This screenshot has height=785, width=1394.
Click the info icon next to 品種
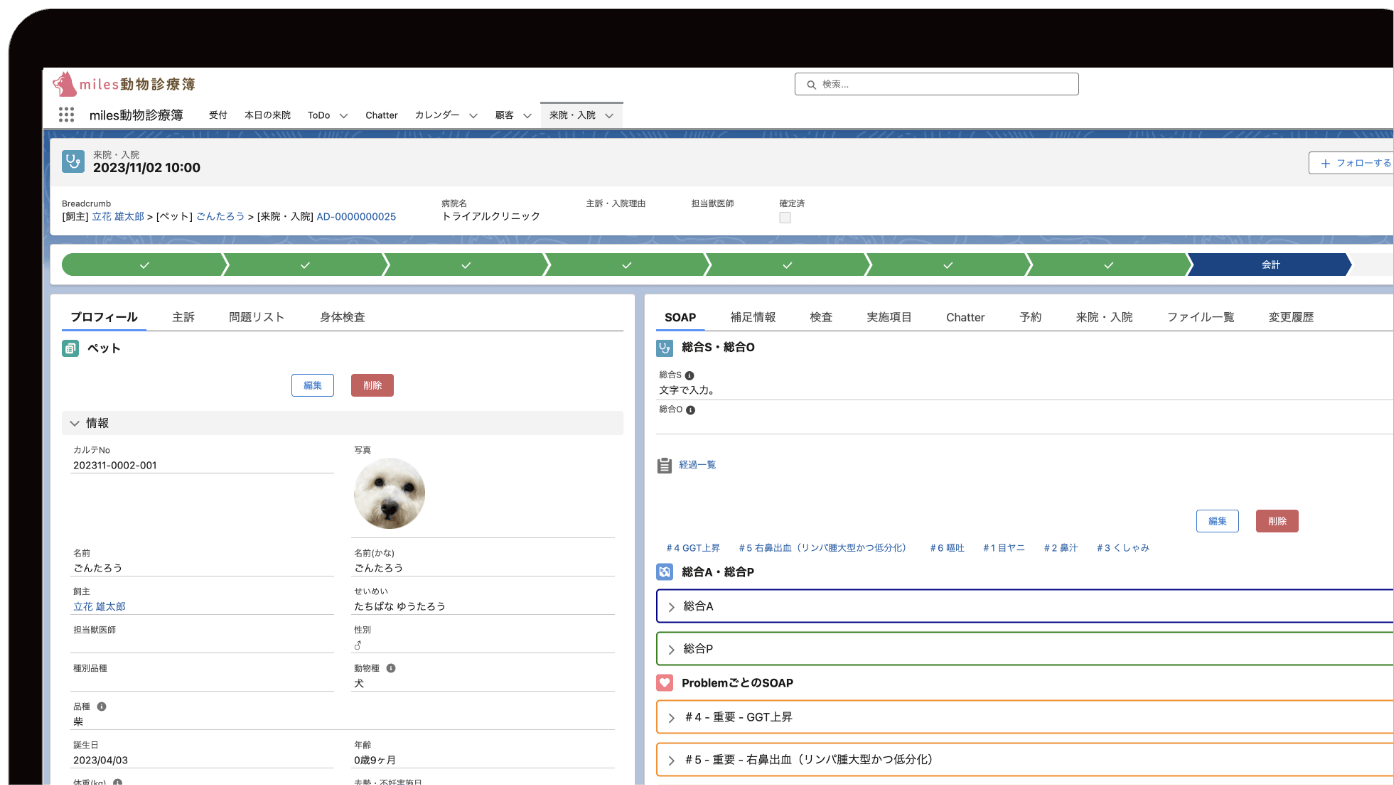[x=102, y=706]
